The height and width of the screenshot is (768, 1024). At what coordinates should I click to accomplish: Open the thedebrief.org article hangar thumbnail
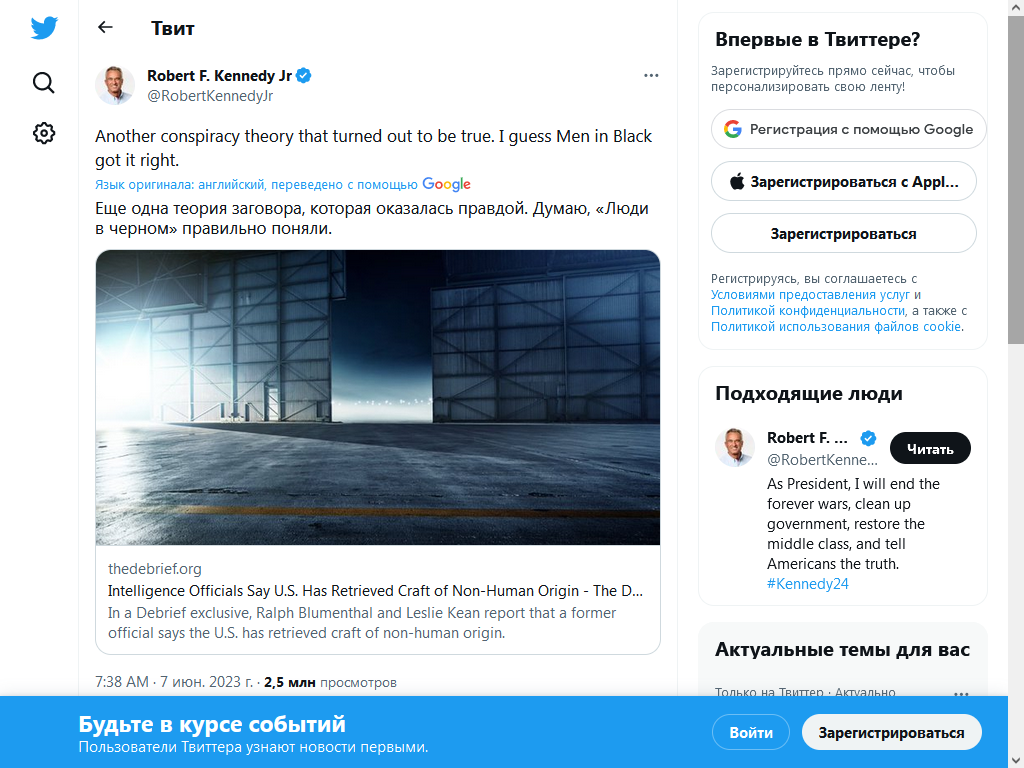pos(378,398)
